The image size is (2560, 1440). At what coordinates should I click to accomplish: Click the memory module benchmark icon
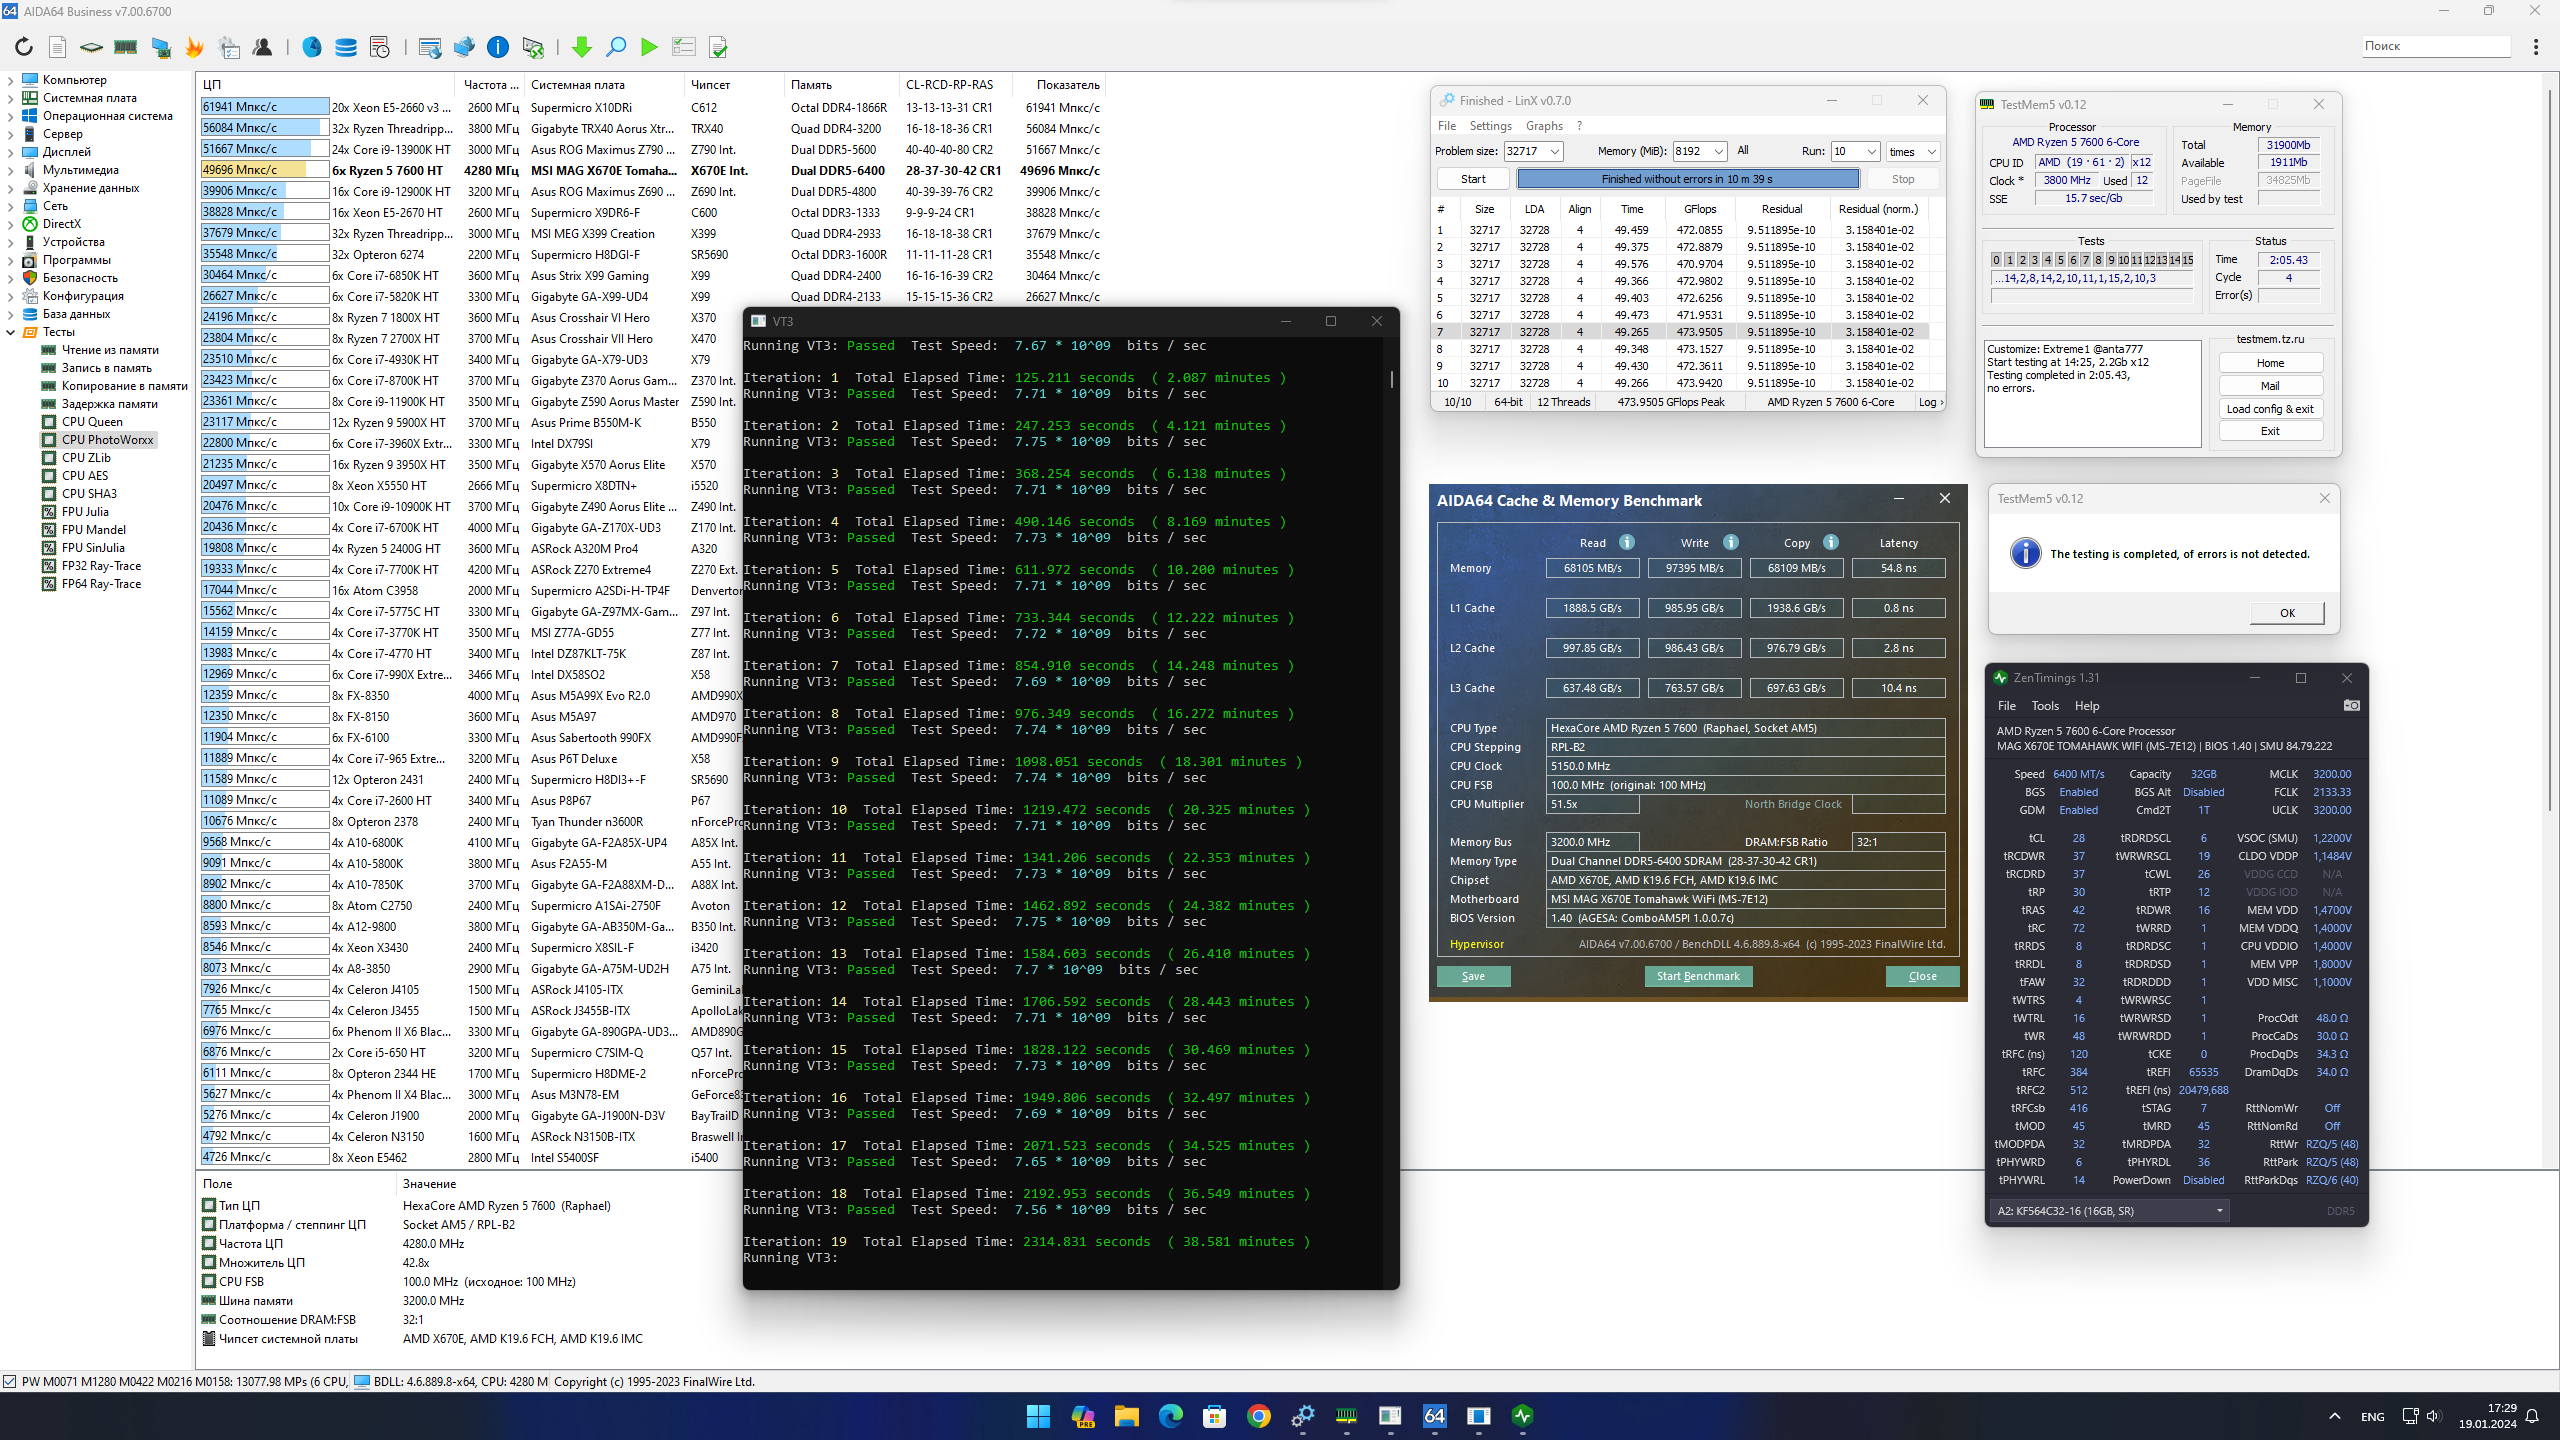126,47
